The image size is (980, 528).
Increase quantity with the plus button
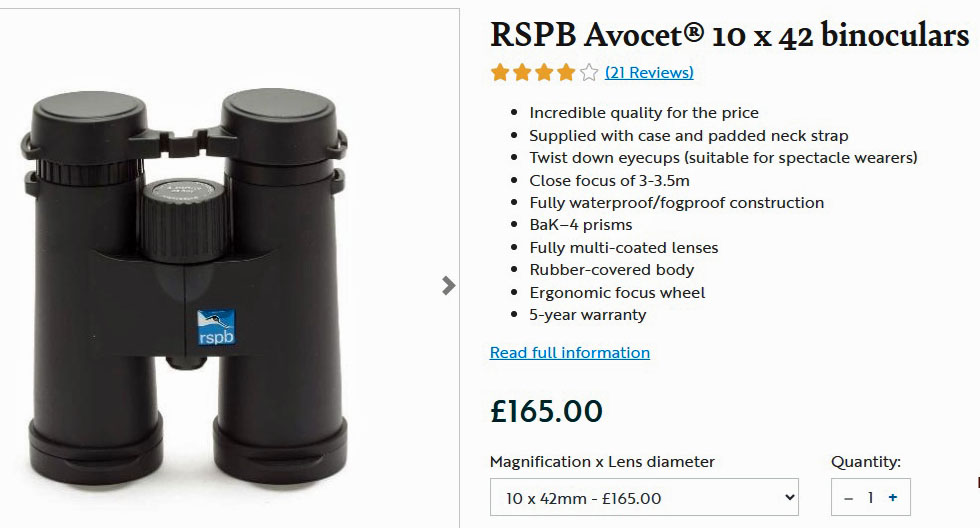pos(893,498)
